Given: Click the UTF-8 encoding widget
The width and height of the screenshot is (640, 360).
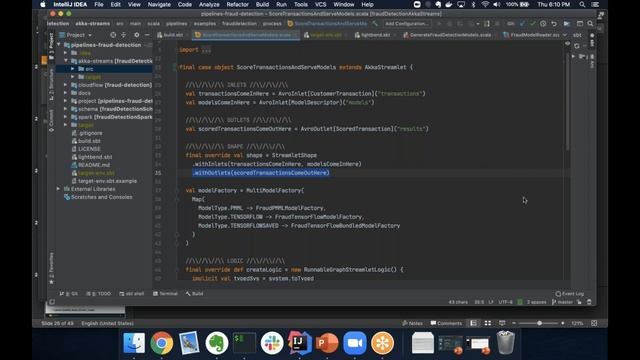Looking at the screenshot, I should coord(505,302).
